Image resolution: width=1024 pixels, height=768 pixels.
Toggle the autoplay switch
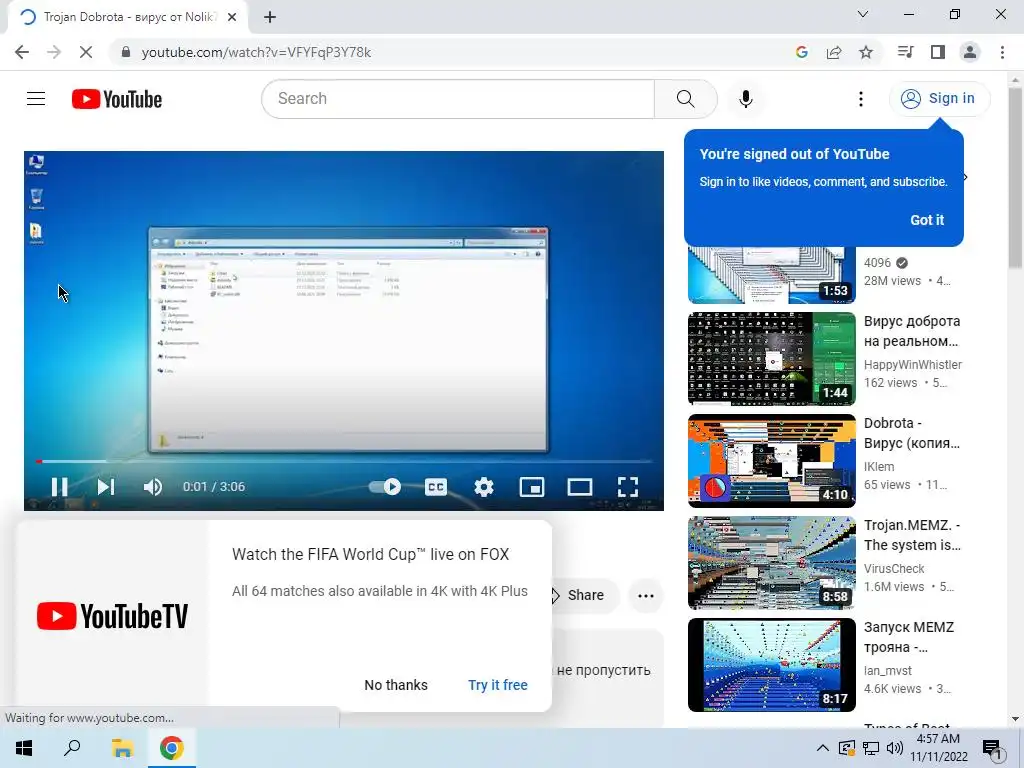385,487
